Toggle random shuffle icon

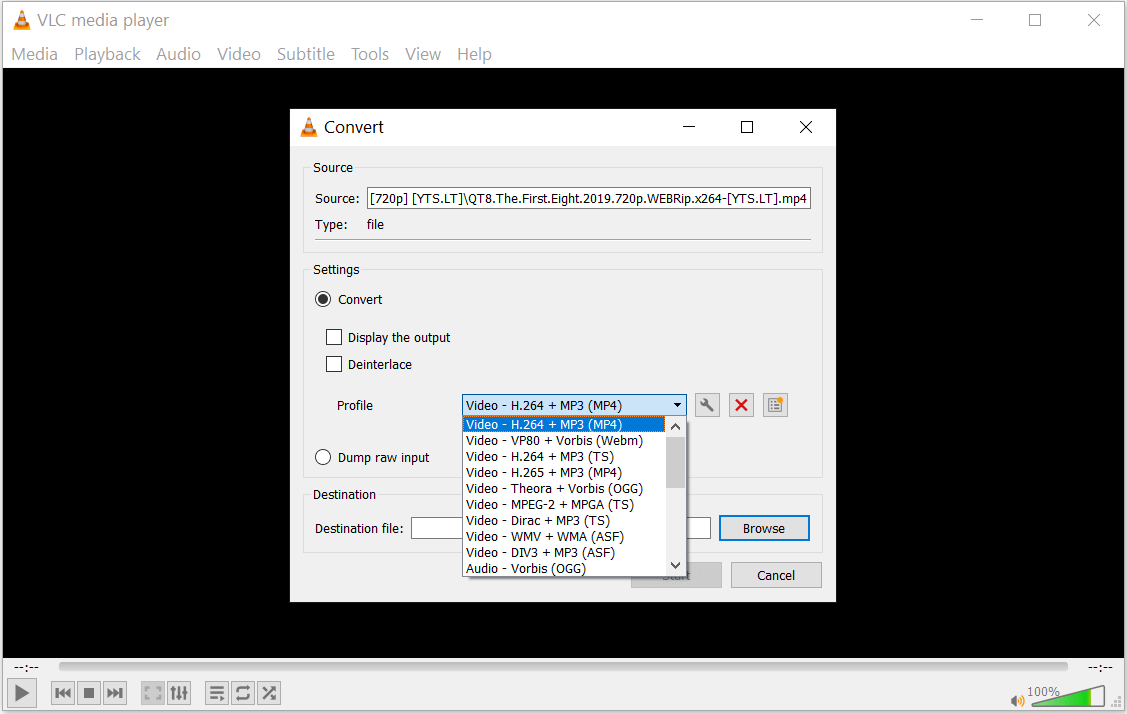coord(269,693)
